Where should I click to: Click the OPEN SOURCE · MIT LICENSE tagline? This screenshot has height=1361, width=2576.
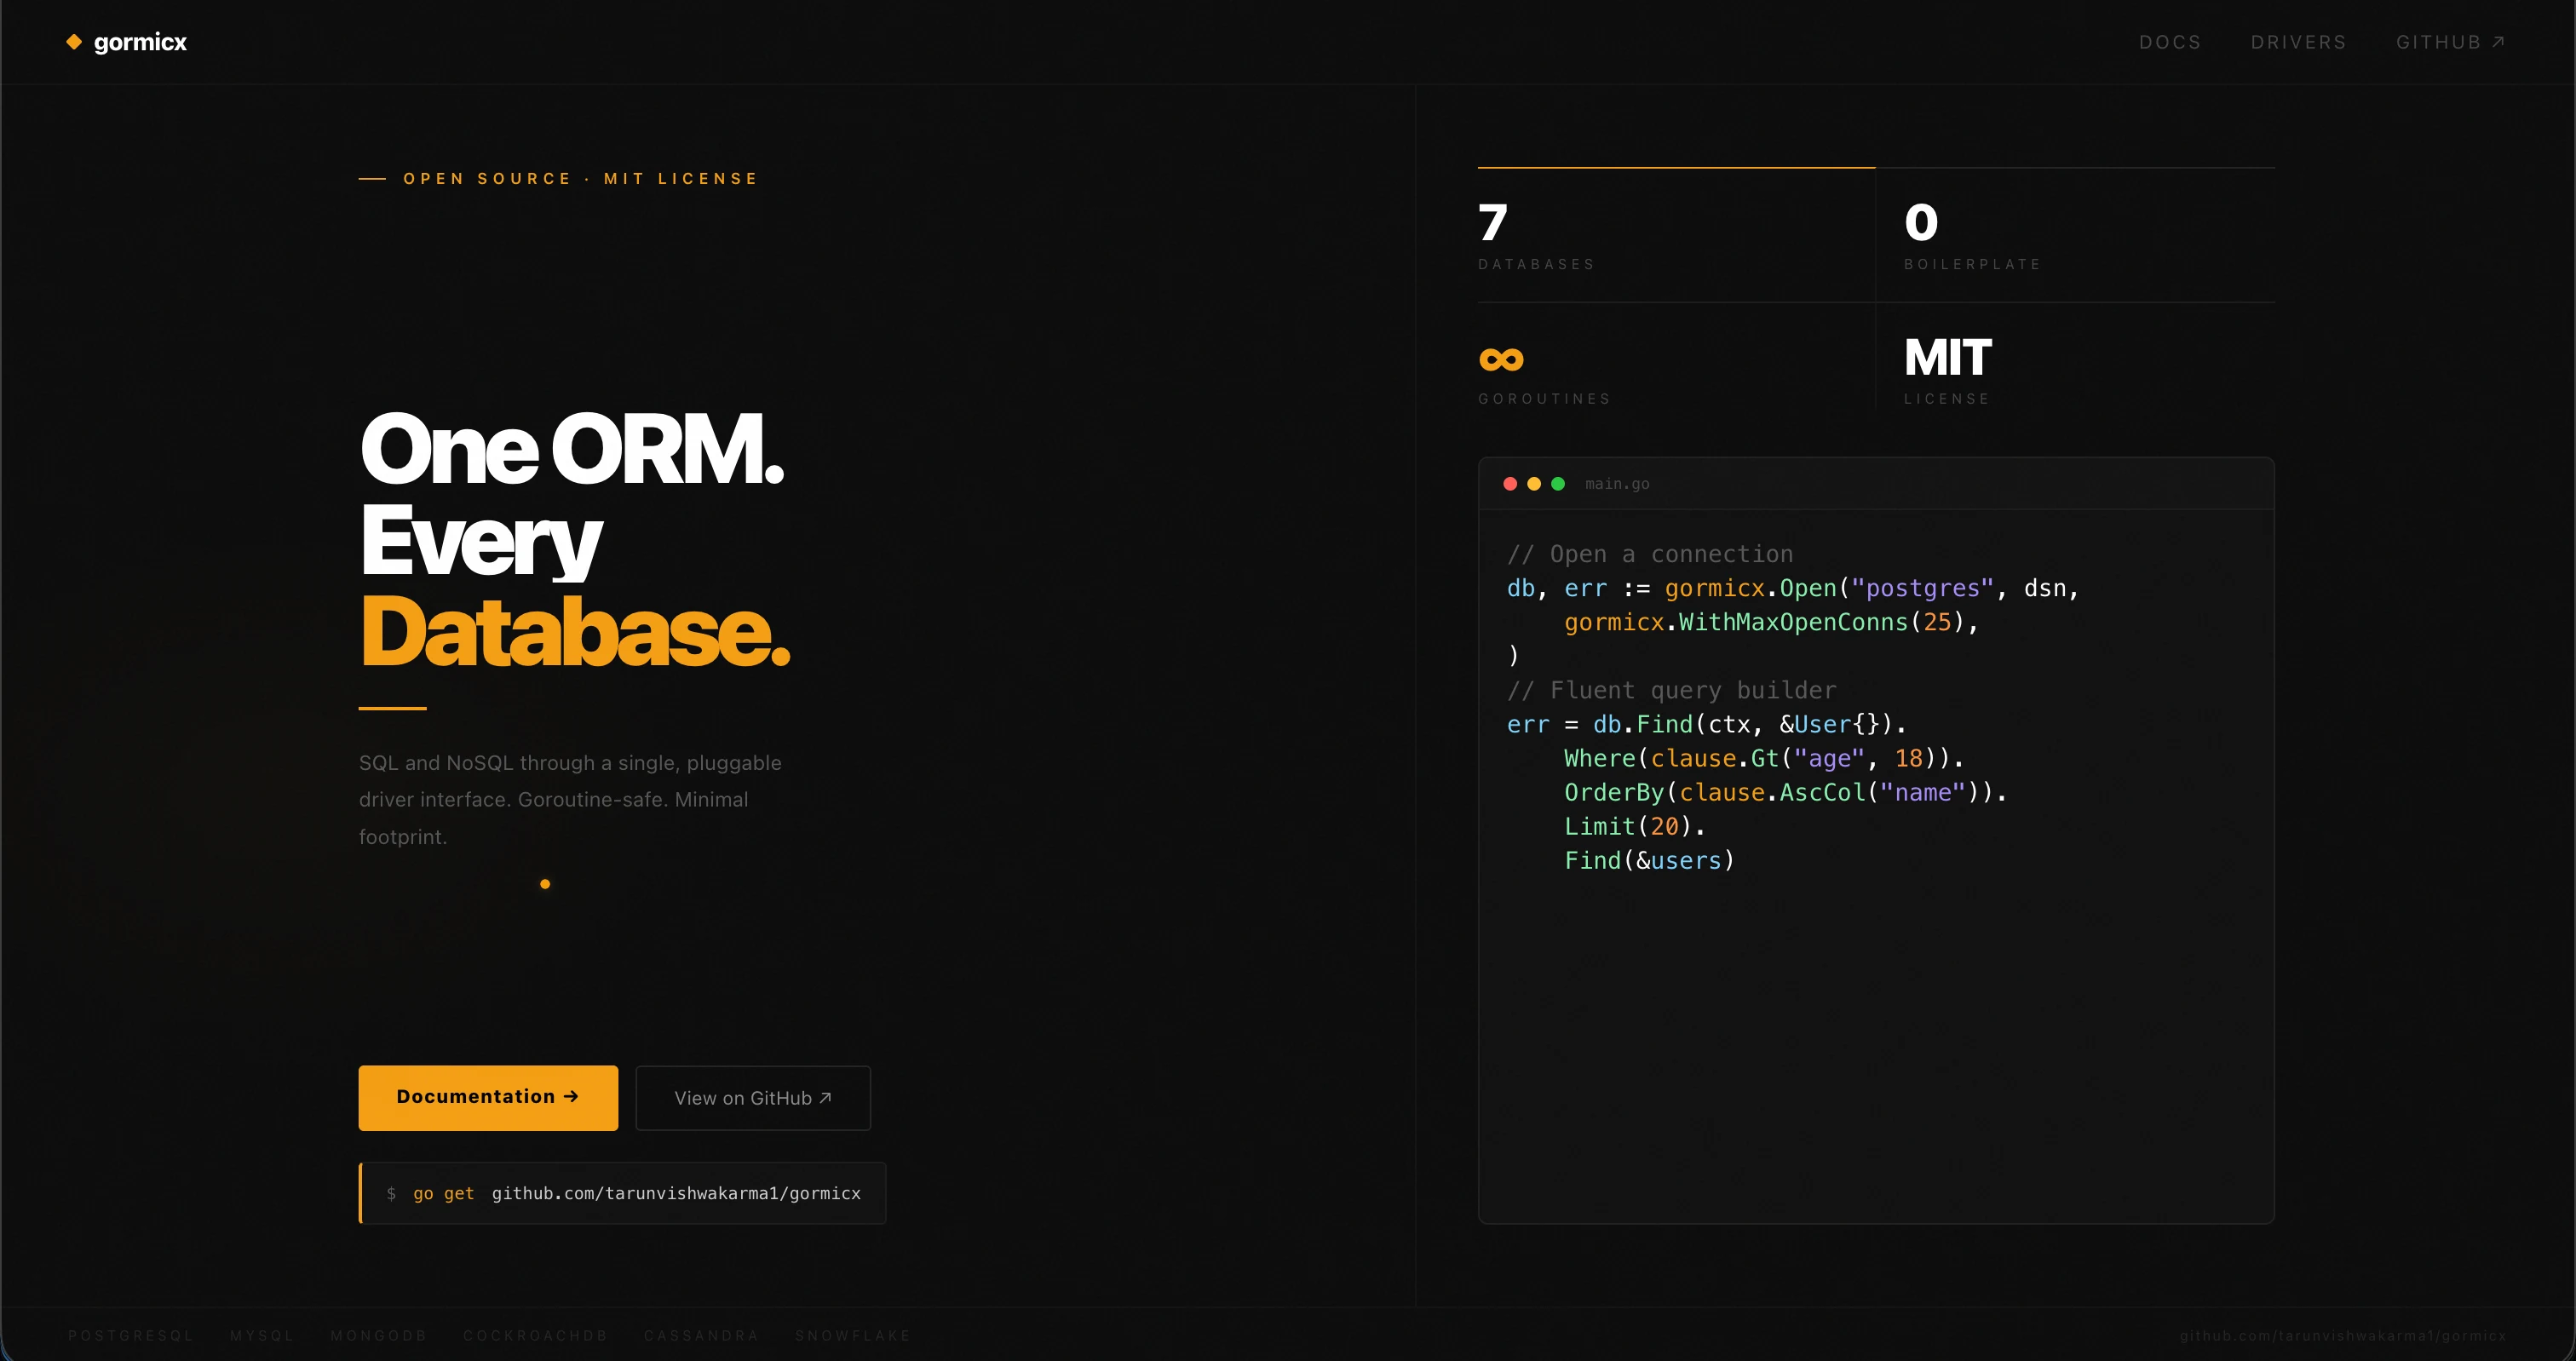pyautogui.click(x=559, y=179)
